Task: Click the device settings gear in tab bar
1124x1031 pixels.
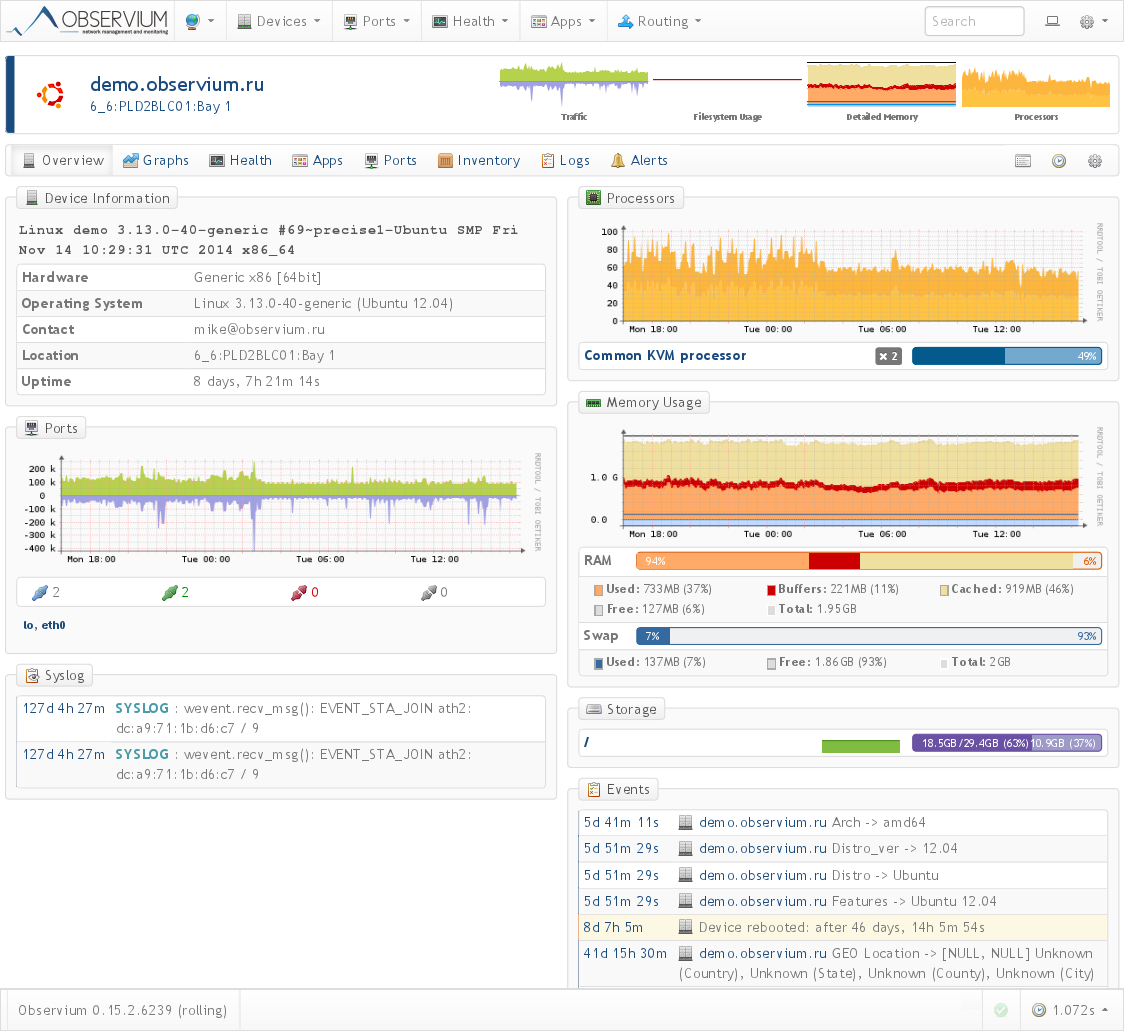Action: click(1095, 161)
